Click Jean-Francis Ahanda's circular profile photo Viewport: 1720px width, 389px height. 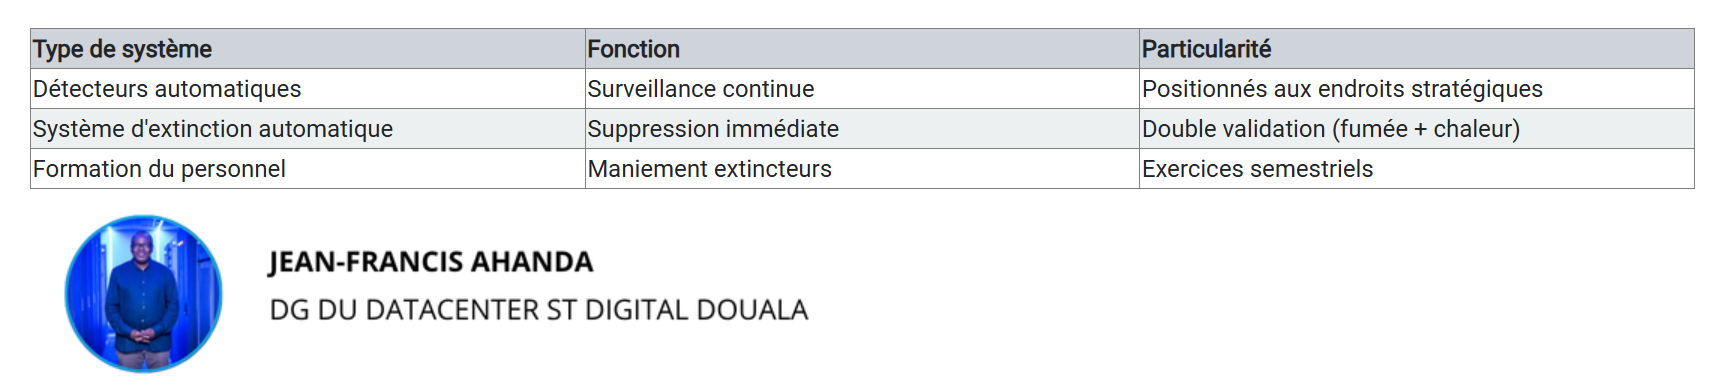144,294
